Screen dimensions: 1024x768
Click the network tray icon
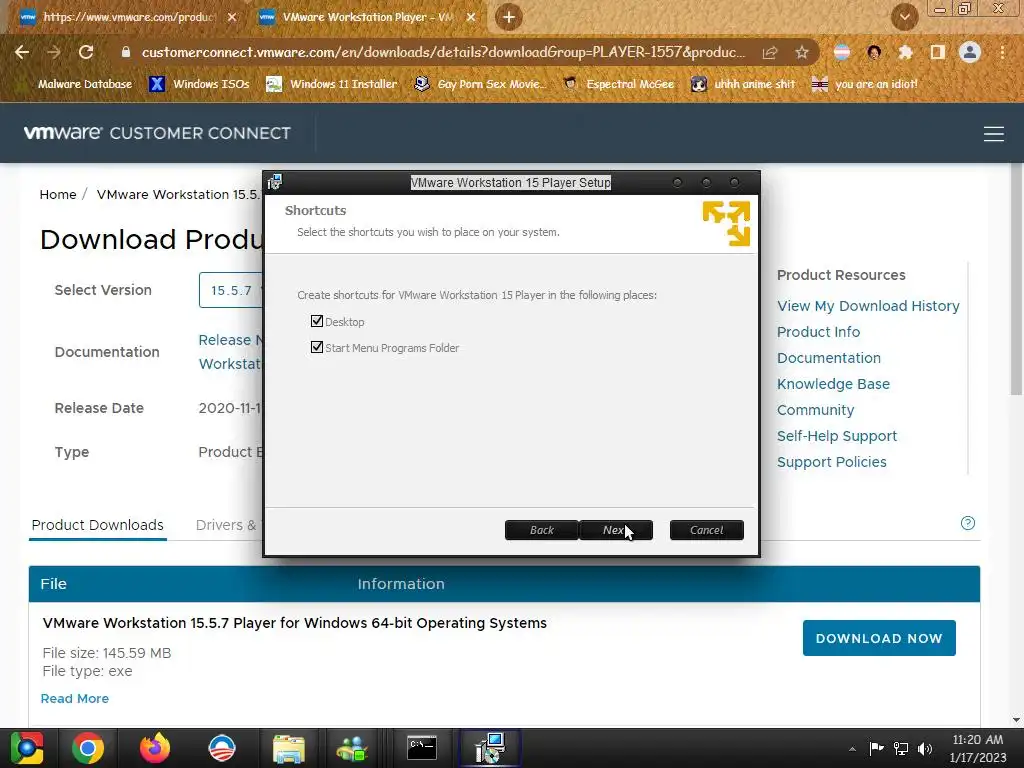(x=901, y=748)
